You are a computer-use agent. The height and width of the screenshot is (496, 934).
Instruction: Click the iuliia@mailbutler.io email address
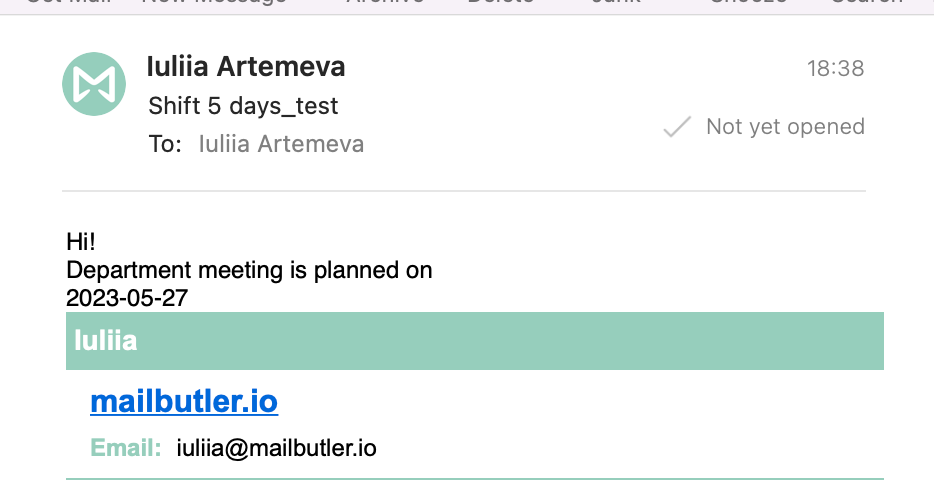276,448
